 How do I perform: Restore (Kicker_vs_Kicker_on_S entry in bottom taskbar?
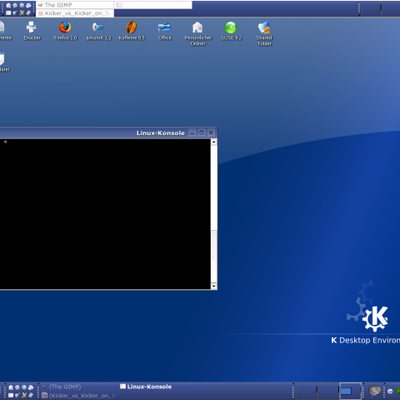click(79, 396)
